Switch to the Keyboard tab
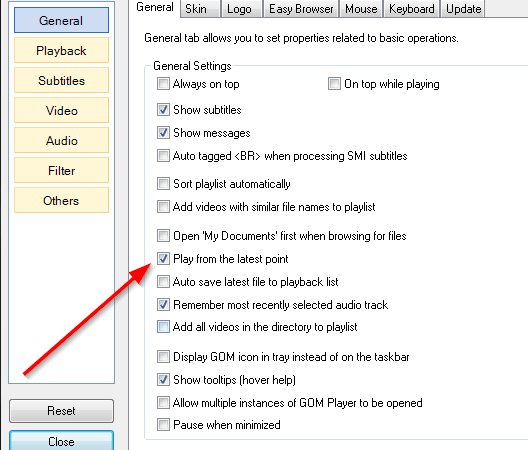The width and height of the screenshot is (528, 450). click(x=411, y=9)
